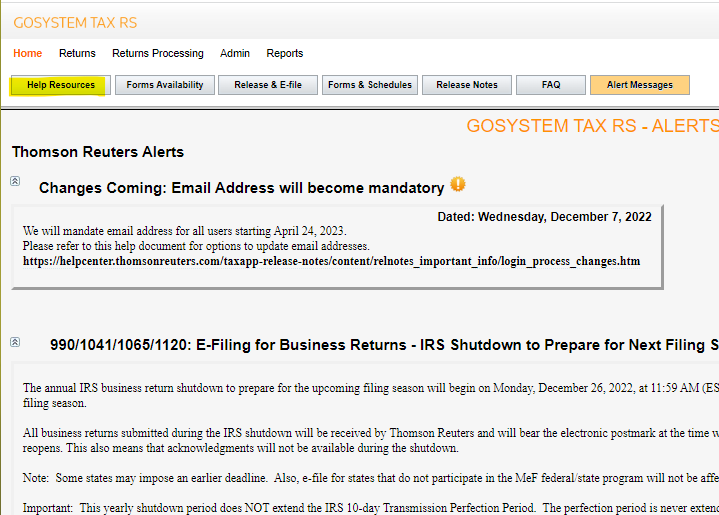Follow the helpcenter.thomsonreuters.com login changes link
Screen dimensions: 719x515
[x=332, y=261]
